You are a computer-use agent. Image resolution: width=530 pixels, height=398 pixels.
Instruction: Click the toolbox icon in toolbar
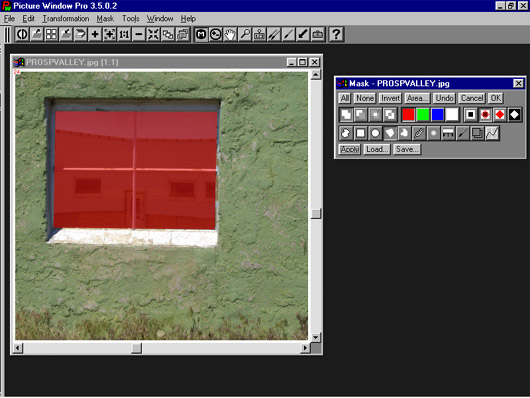(317, 34)
